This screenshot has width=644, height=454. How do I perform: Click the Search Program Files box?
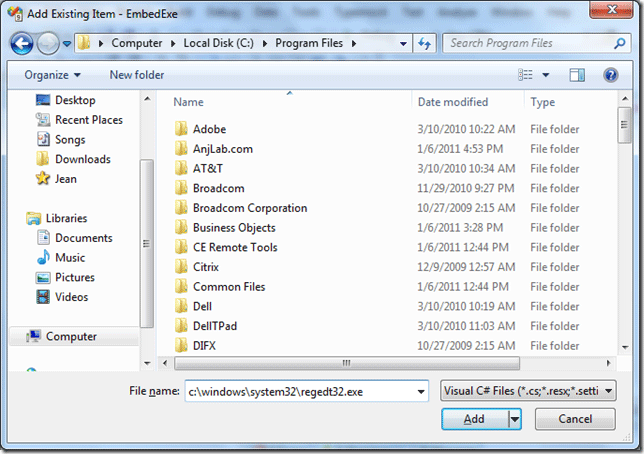pyautogui.click(x=537, y=43)
